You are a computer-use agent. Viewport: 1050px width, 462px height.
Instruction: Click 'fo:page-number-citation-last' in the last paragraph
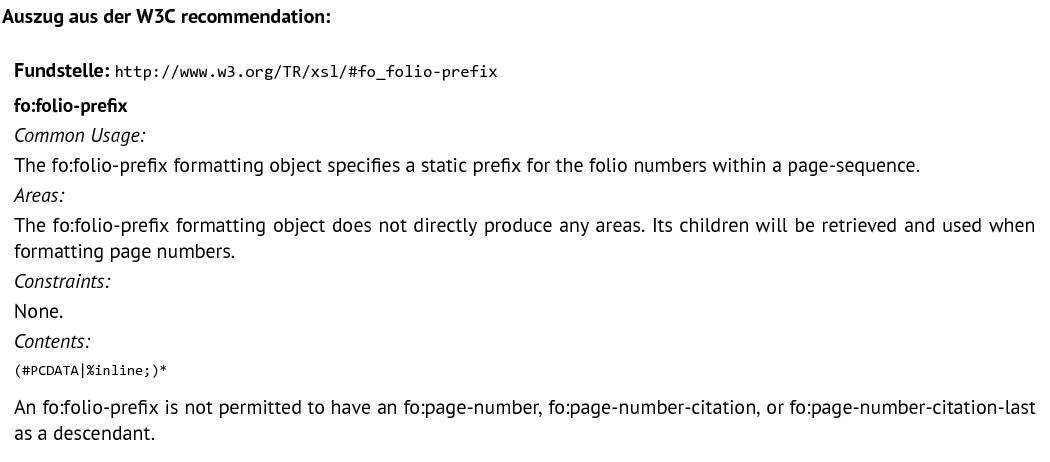[x=913, y=407]
